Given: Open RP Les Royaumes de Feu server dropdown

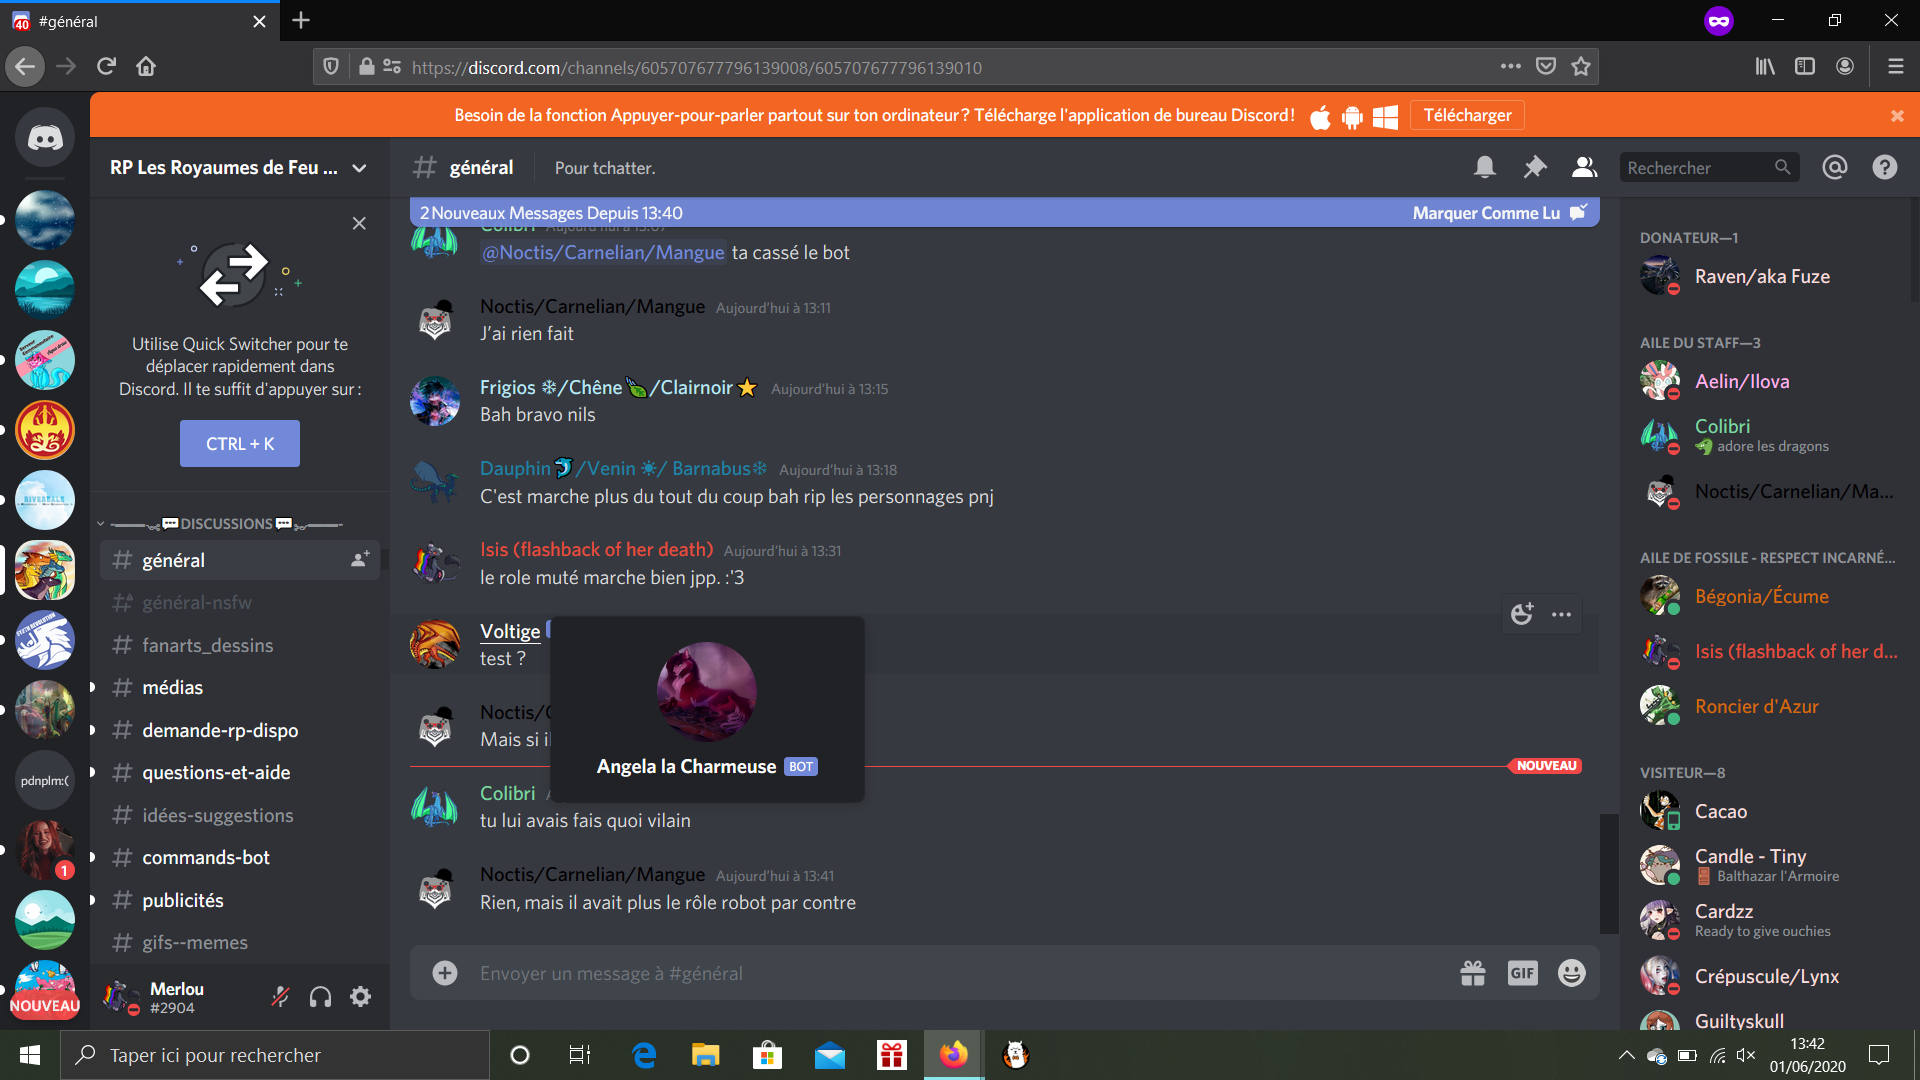Looking at the screenshot, I should 238,167.
